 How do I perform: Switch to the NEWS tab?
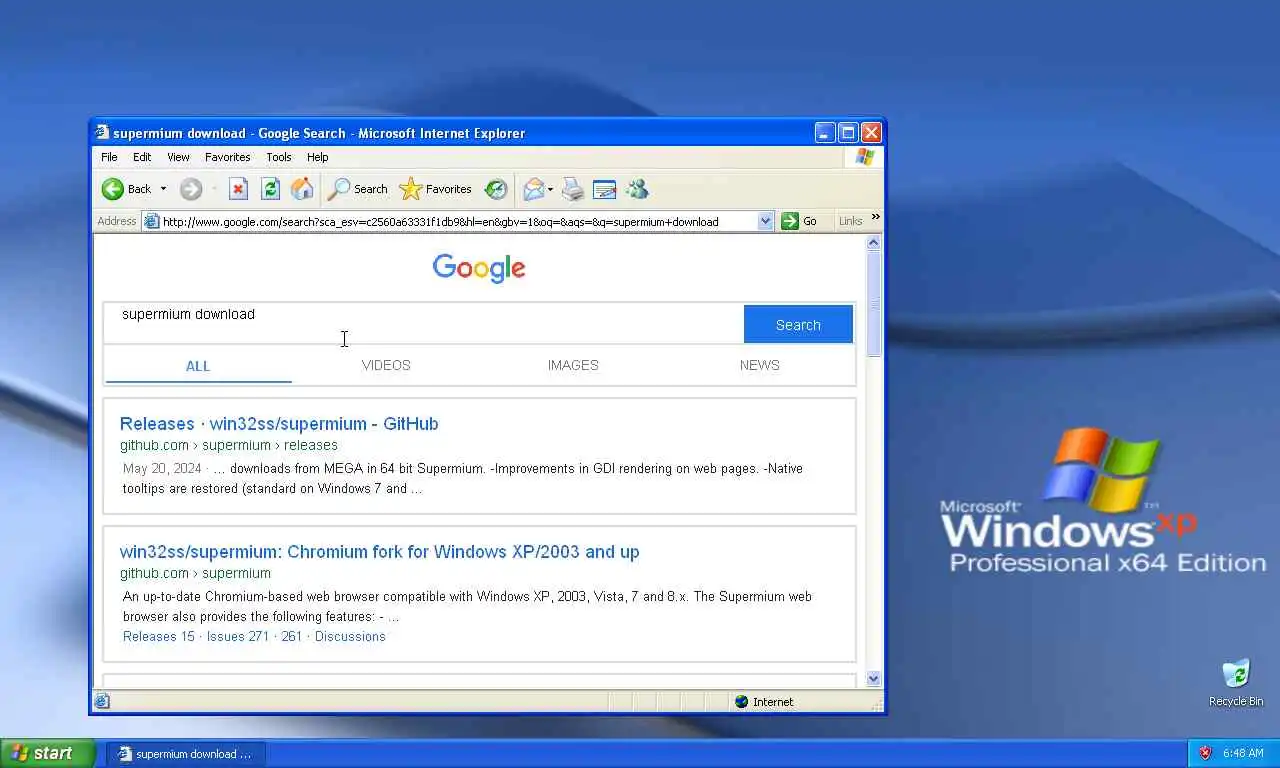(760, 365)
